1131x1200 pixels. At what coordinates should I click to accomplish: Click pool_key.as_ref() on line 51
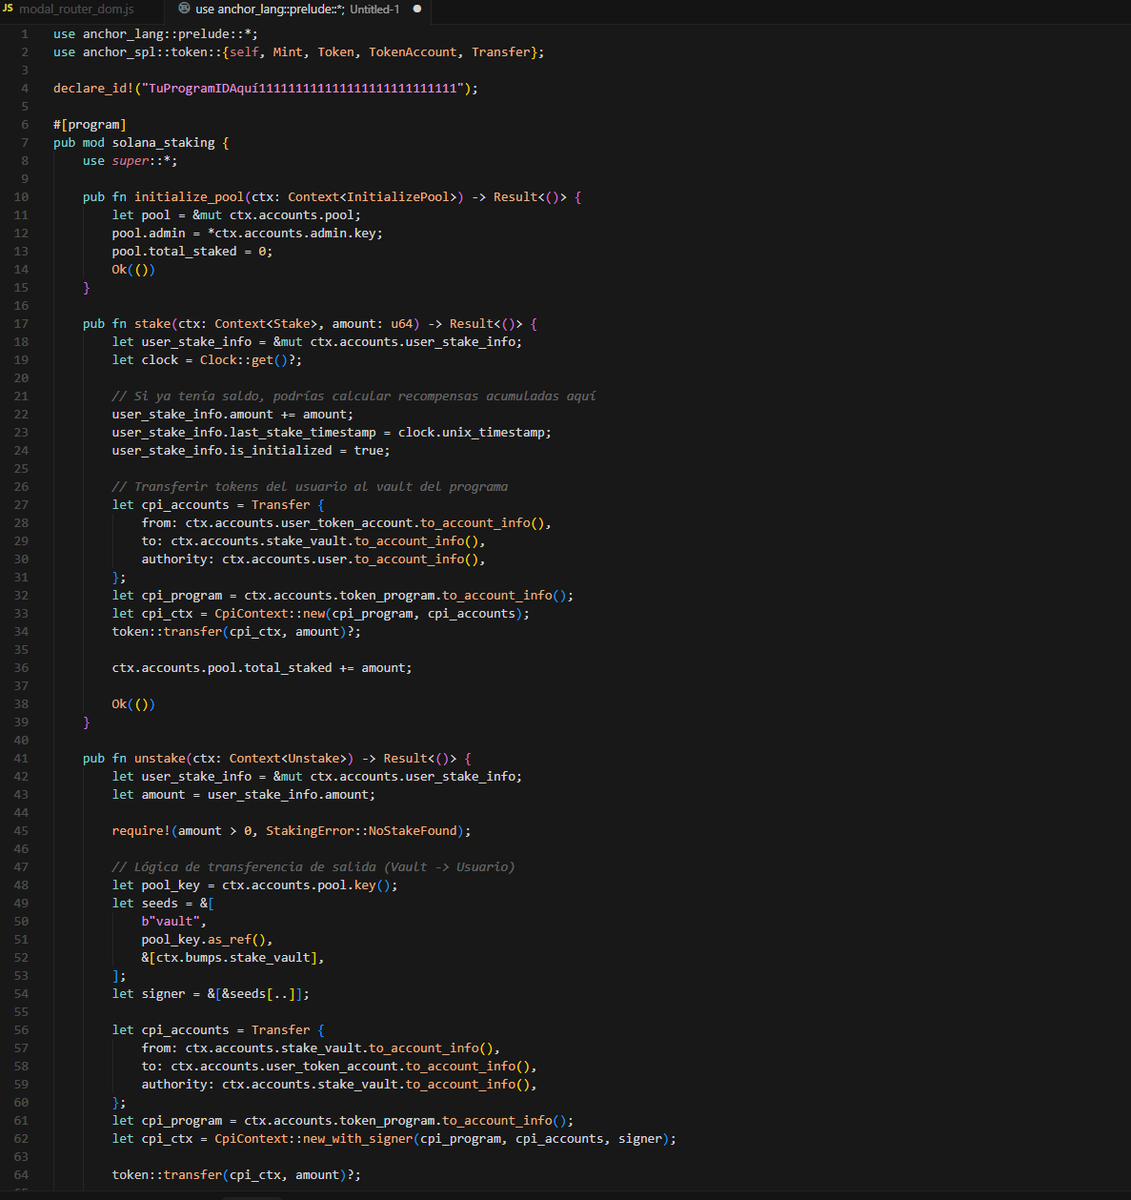tap(204, 939)
